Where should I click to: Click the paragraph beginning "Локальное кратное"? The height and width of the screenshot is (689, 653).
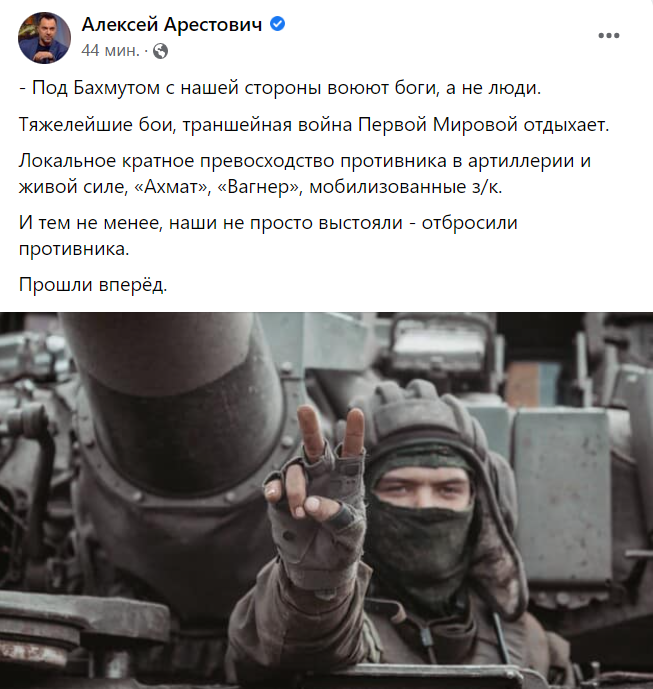coord(305,174)
